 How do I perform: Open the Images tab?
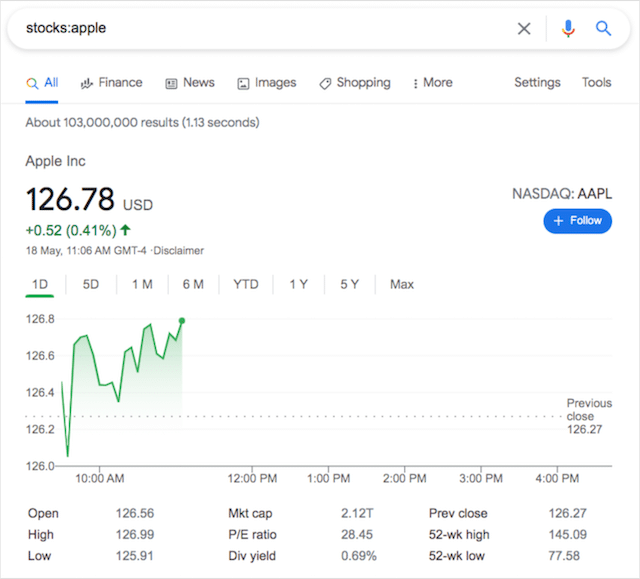click(267, 83)
